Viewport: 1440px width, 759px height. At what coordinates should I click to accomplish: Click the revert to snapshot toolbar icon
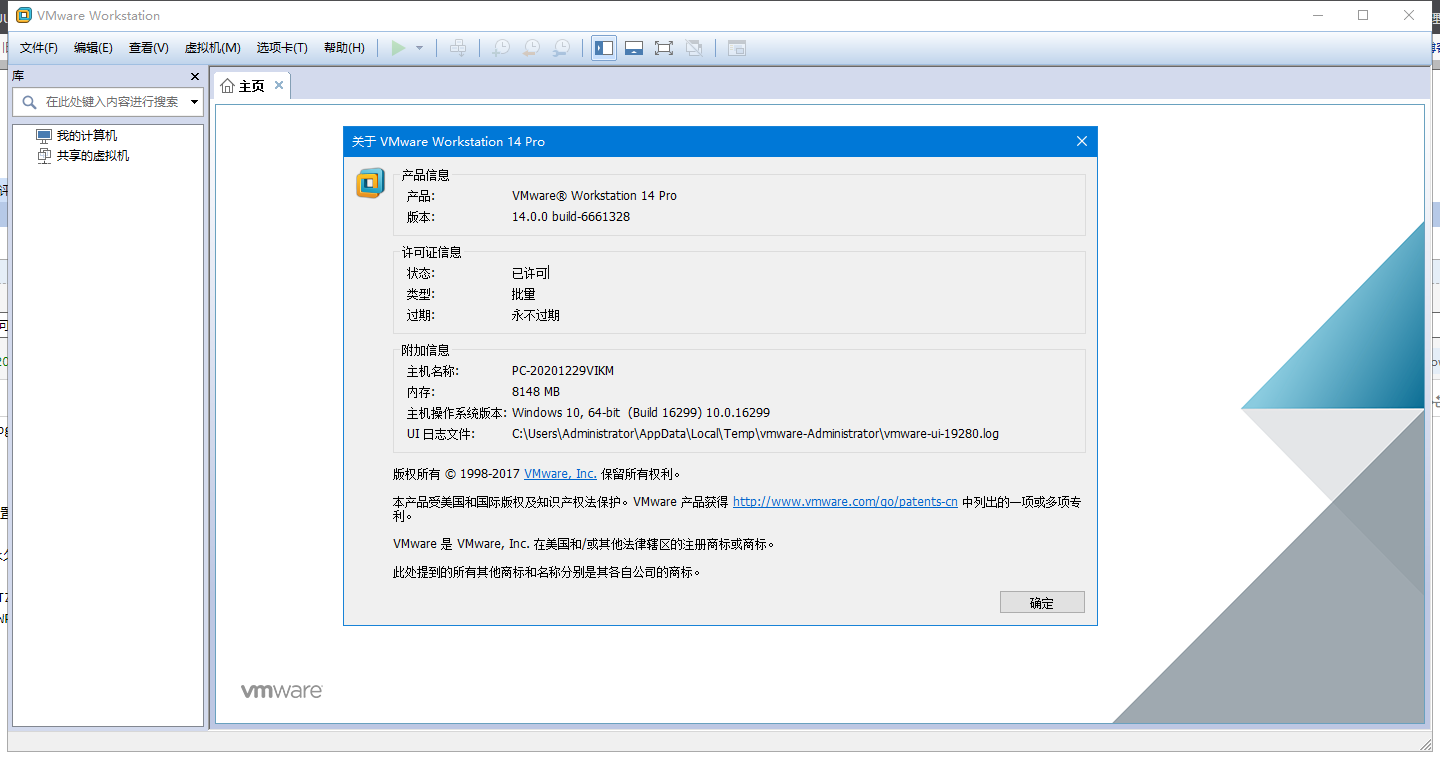pyautogui.click(x=532, y=48)
